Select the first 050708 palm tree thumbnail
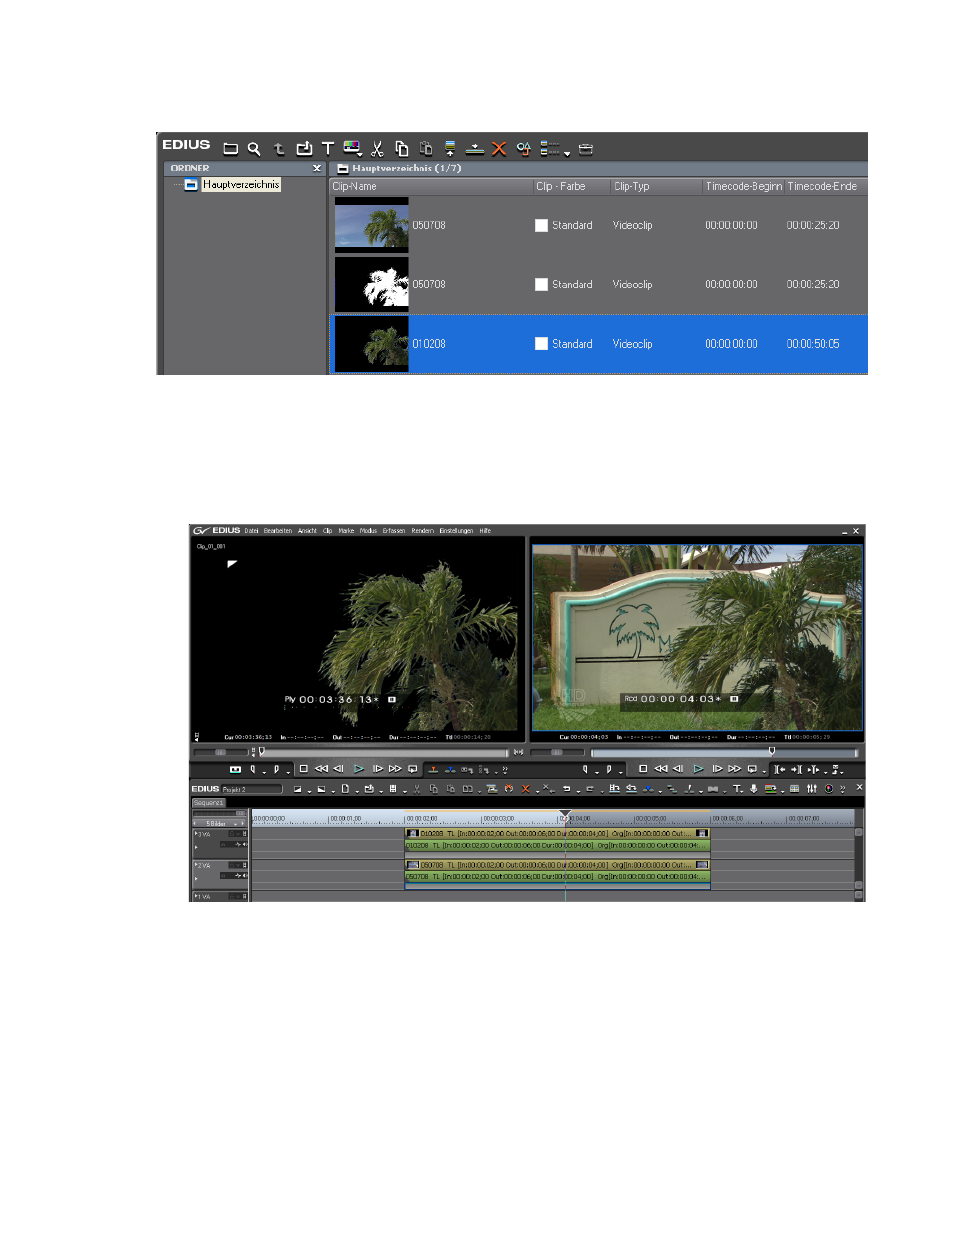The image size is (954, 1235). [371, 225]
